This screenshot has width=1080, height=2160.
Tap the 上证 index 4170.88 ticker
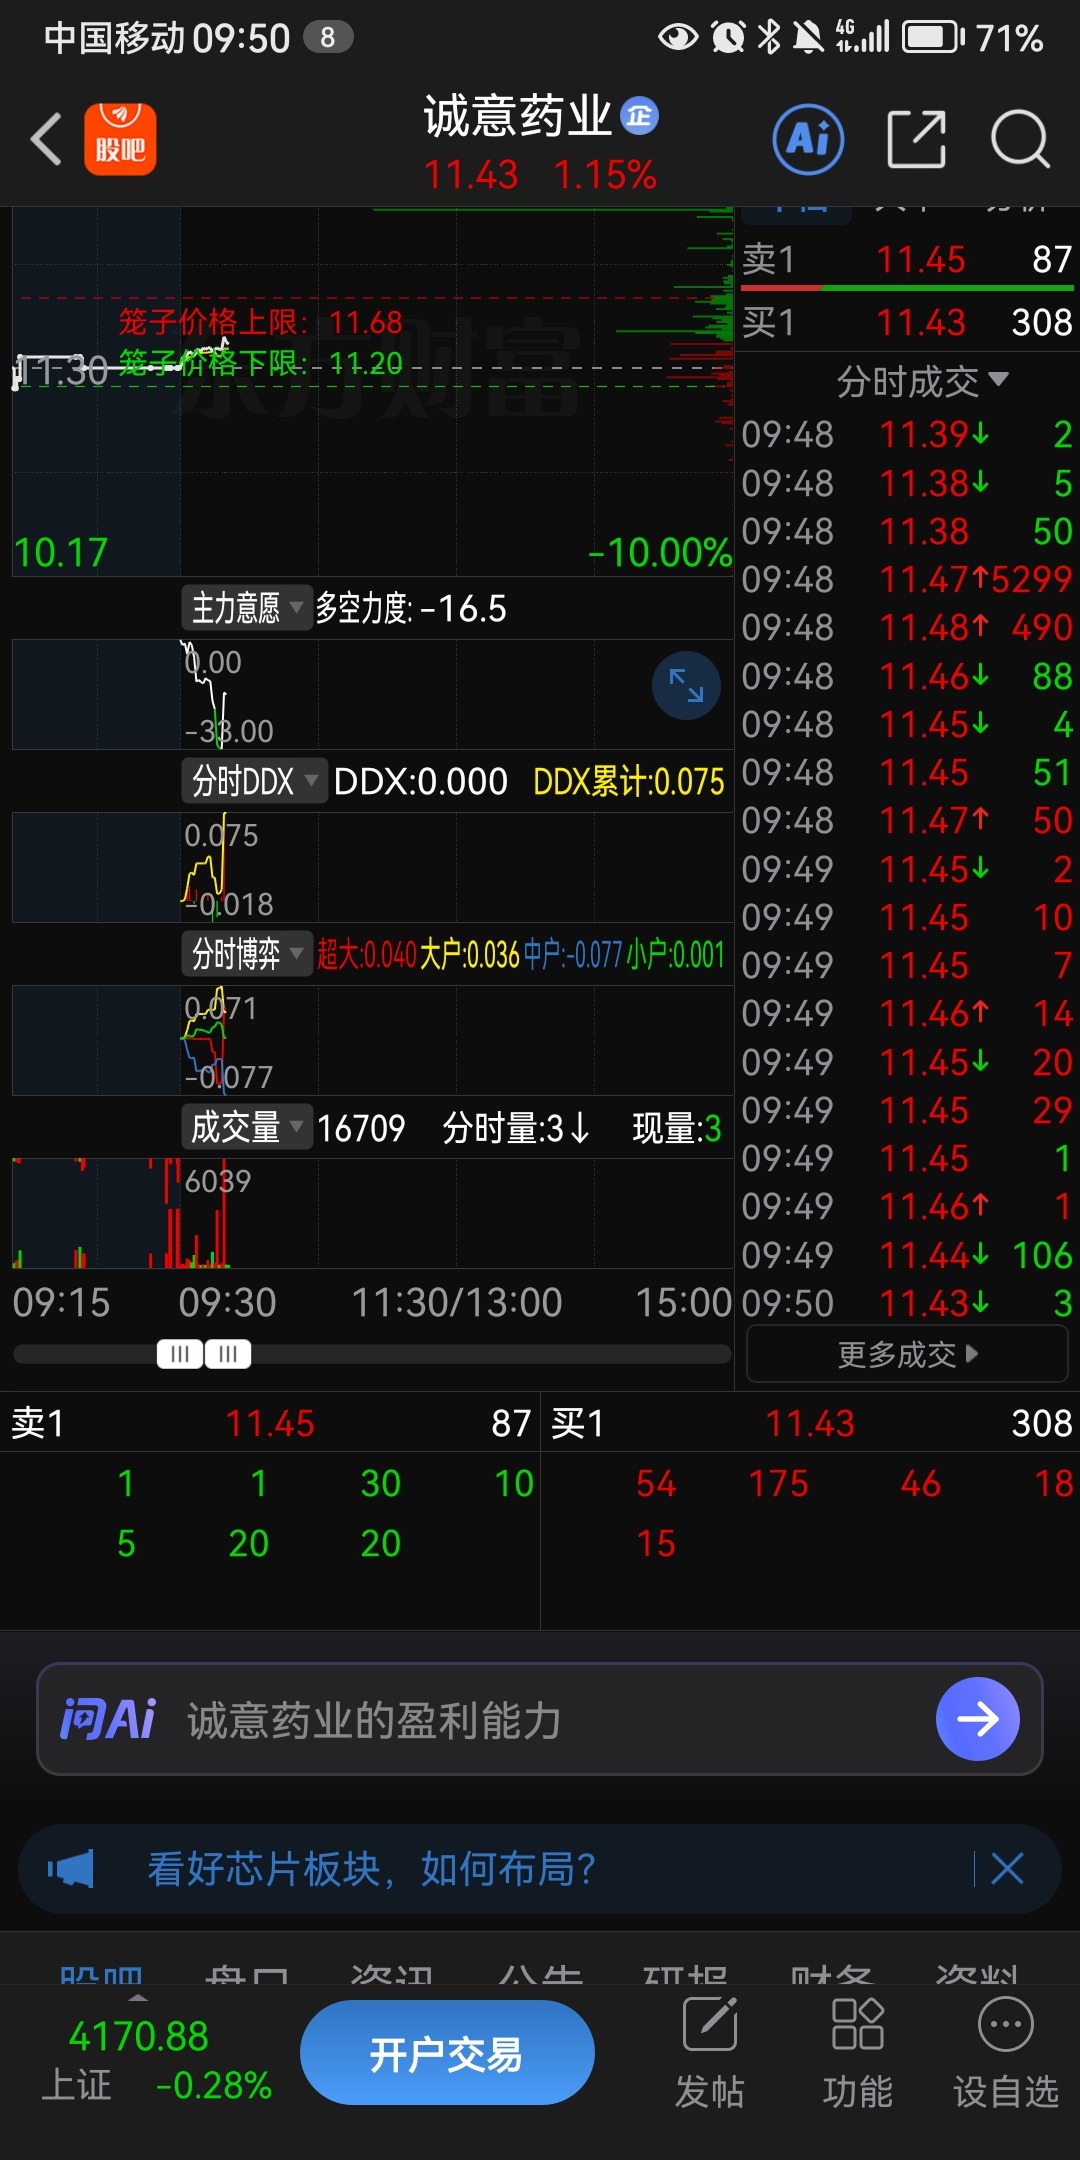[155, 2060]
